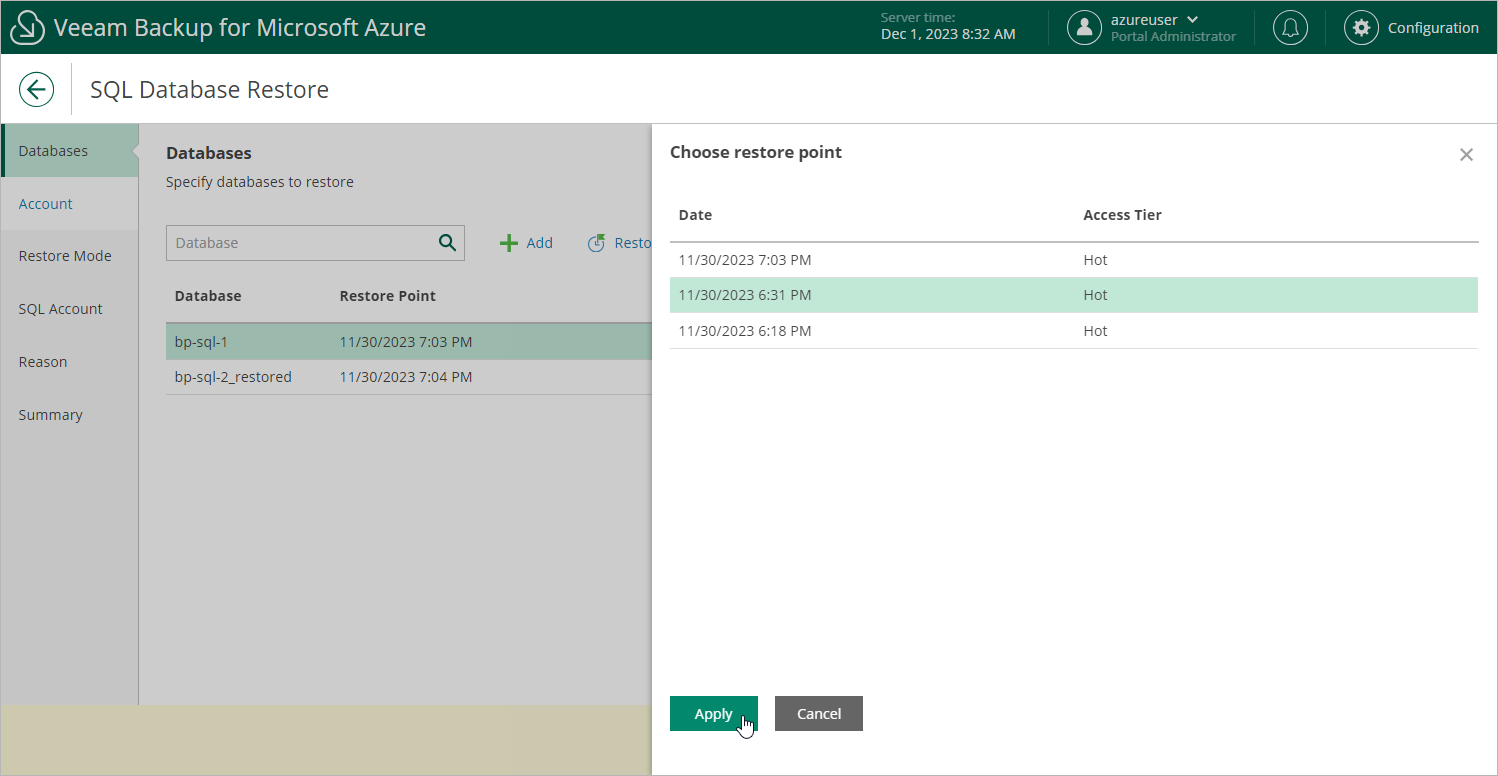Select restore point 11/30/2023 7:03 PM
1498x776 pixels.
(1073, 260)
